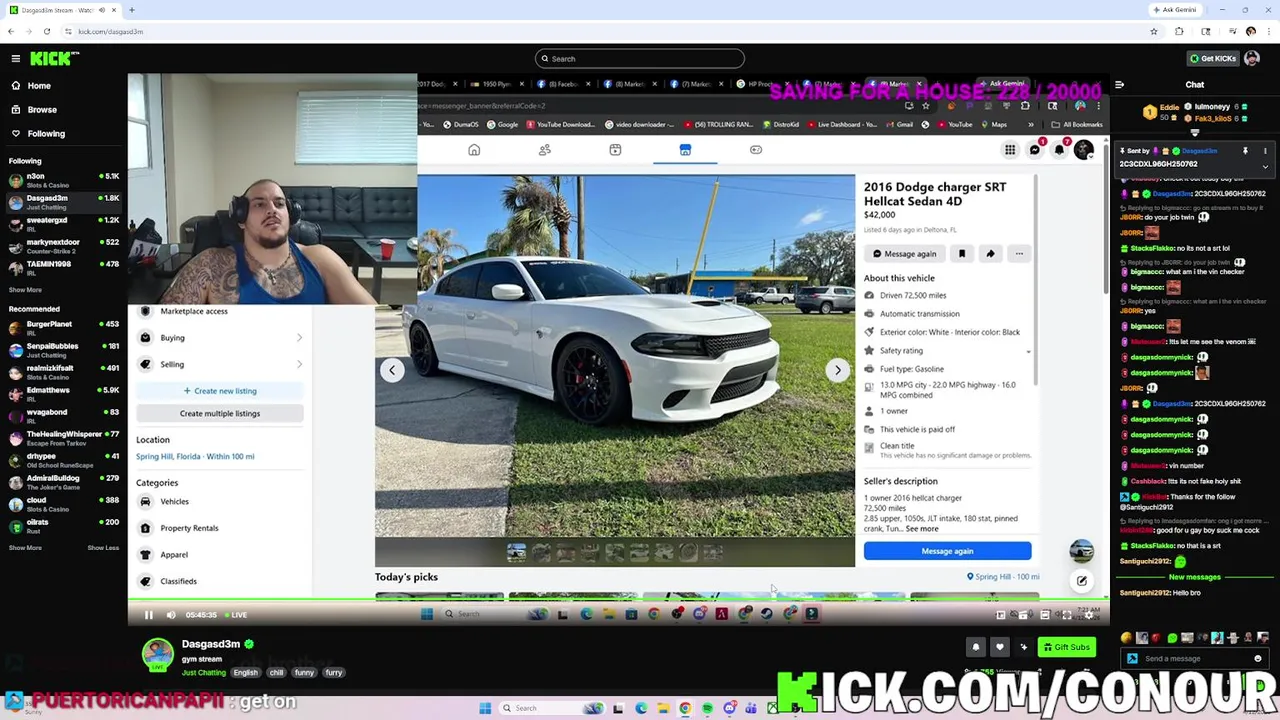Open stream player settings gear
Image resolution: width=1280 pixels, height=720 pixels.
pyautogui.click(x=1089, y=615)
